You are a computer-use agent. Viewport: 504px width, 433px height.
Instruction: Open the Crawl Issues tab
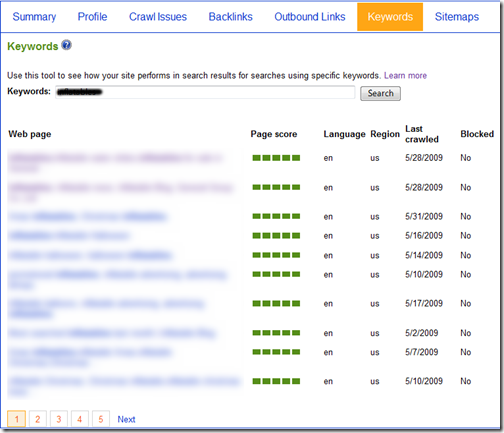coord(158,17)
